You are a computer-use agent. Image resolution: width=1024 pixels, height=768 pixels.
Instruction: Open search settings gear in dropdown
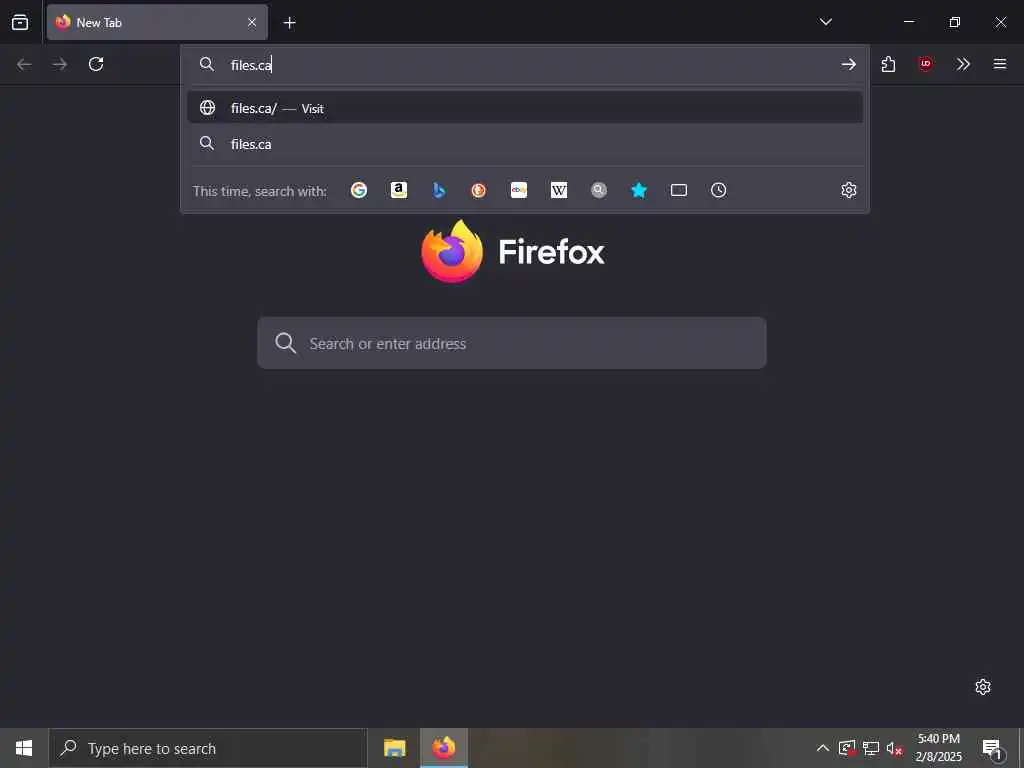click(848, 190)
